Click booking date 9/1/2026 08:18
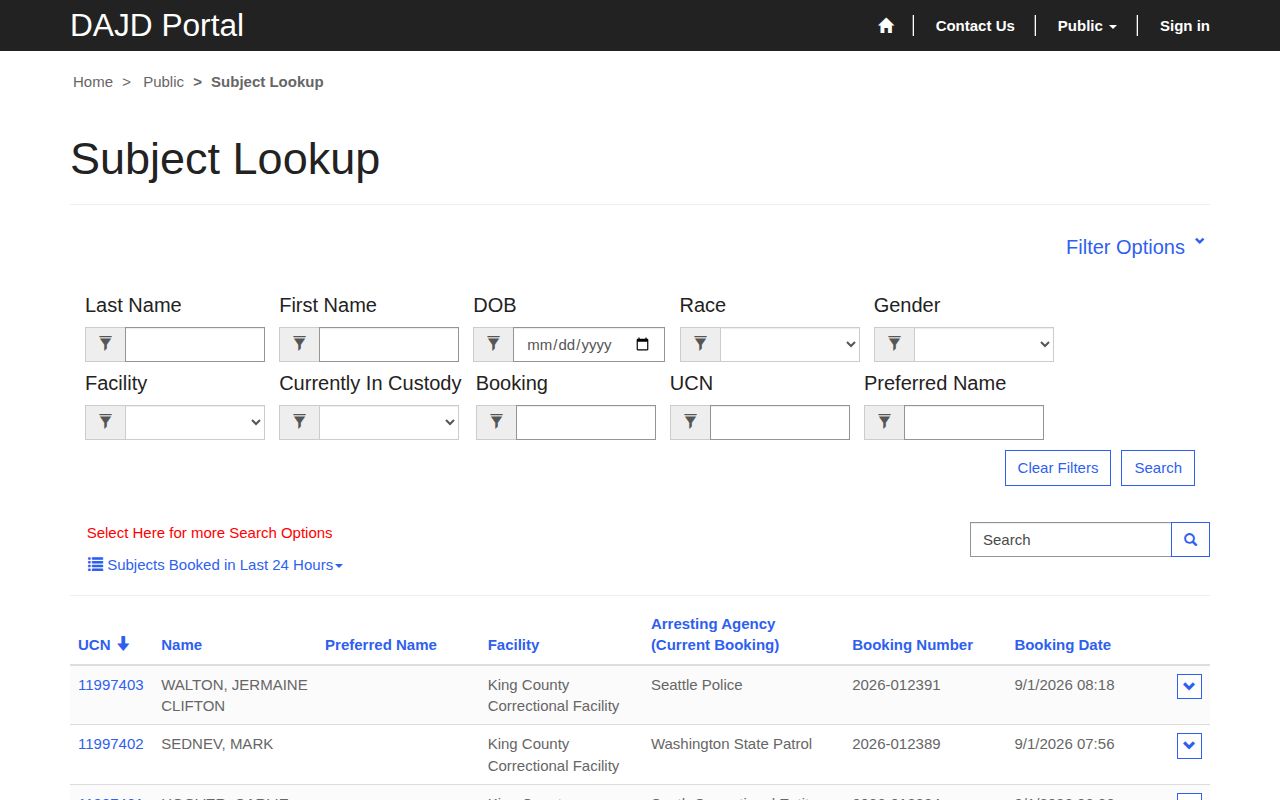Viewport: 1280px width, 800px height. 1065,685
